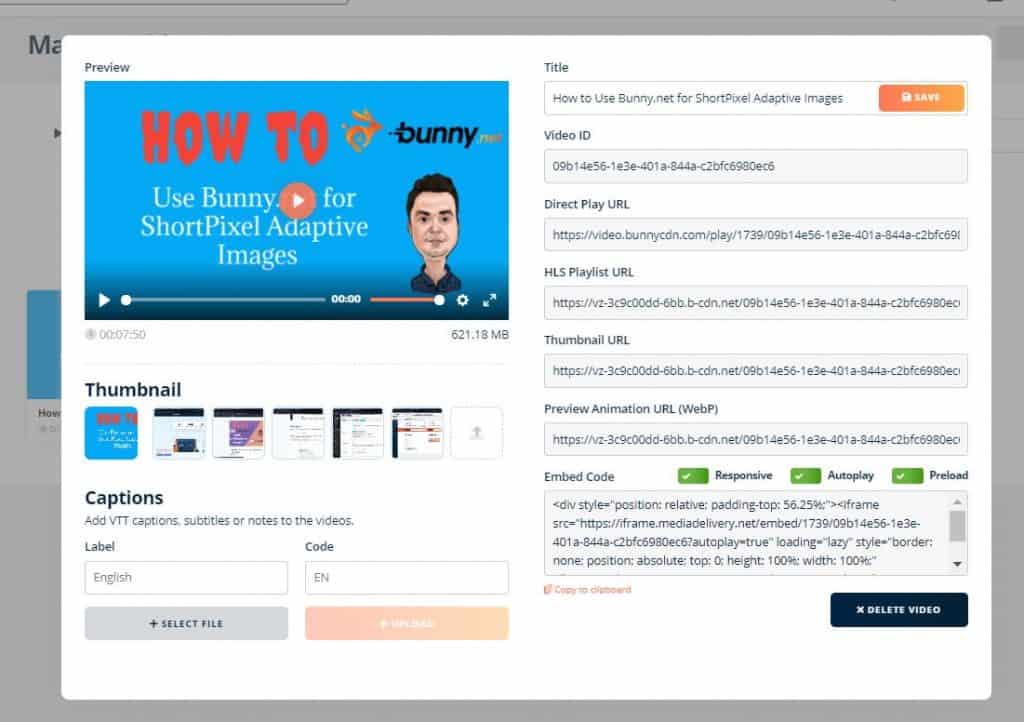Pick the third thumbnail with purple banner
Screen dimensions: 1024x722
tap(238, 433)
